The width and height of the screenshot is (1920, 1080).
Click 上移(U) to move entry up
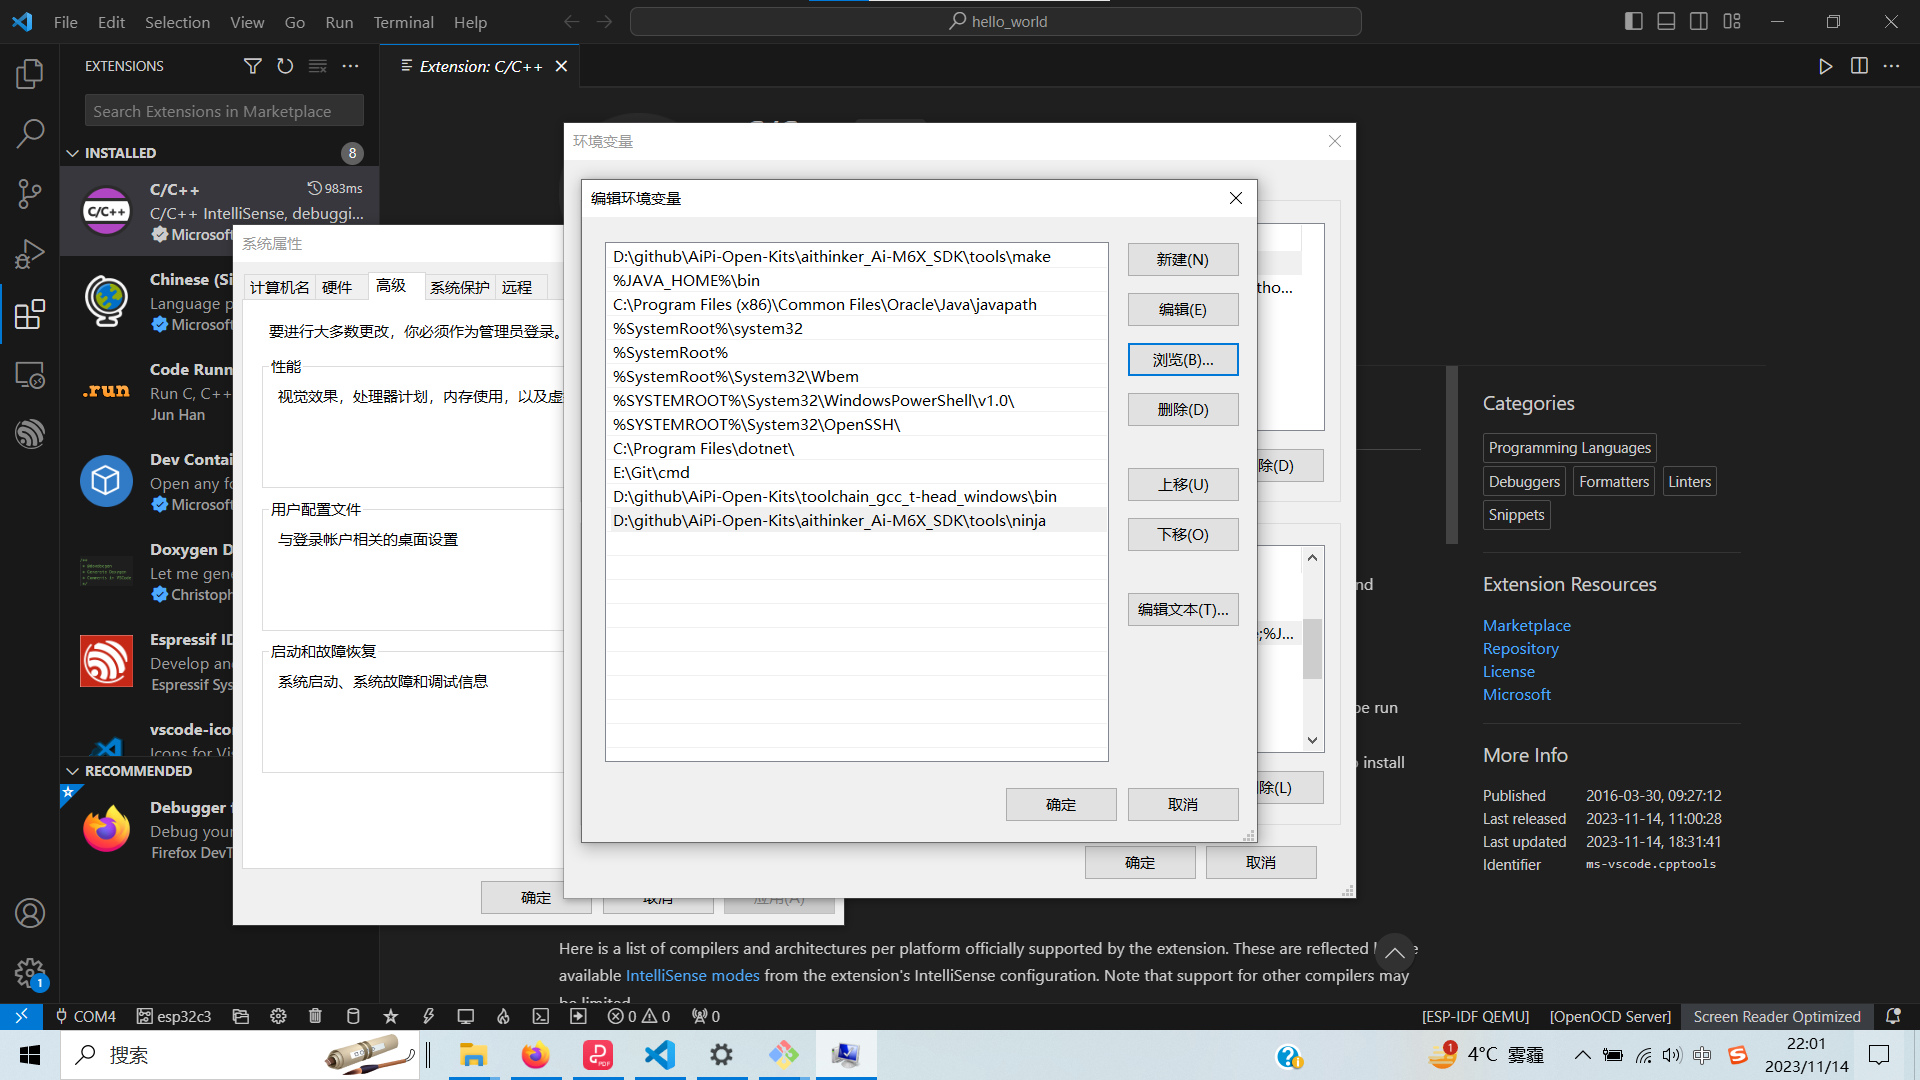click(1183, 485)
